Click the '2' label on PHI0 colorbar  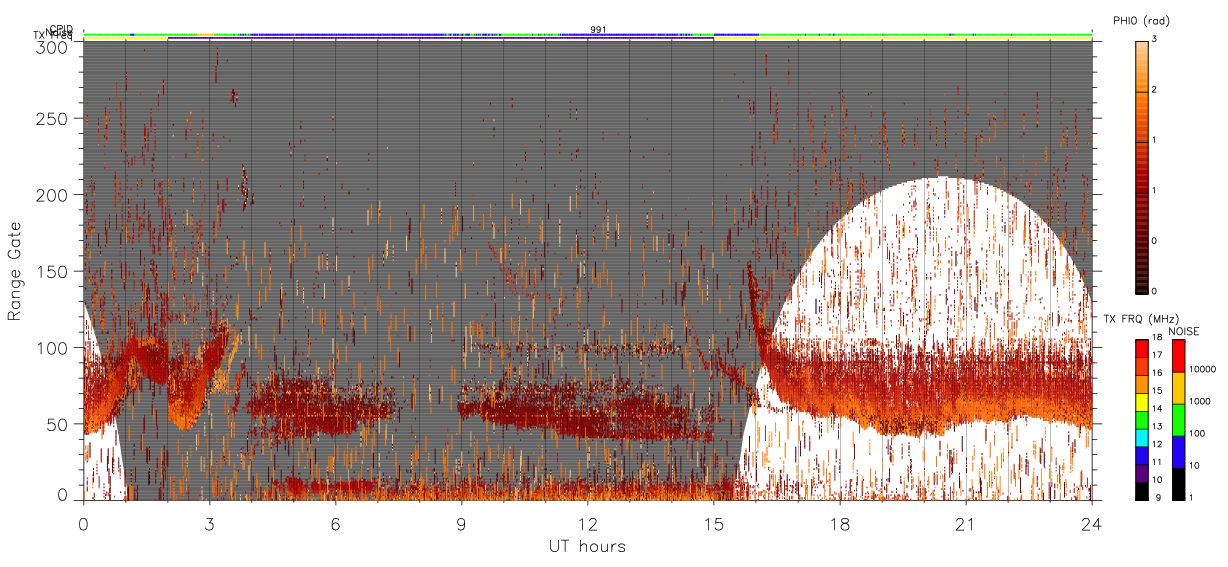(x=1155, y=90)
